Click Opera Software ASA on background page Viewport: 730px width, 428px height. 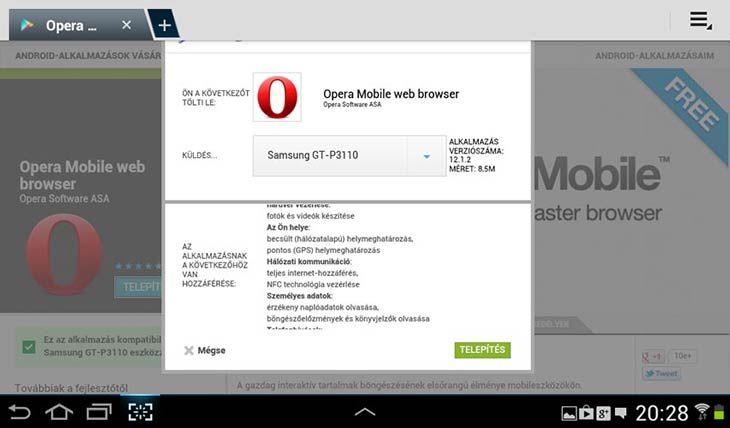coord(64,199)
